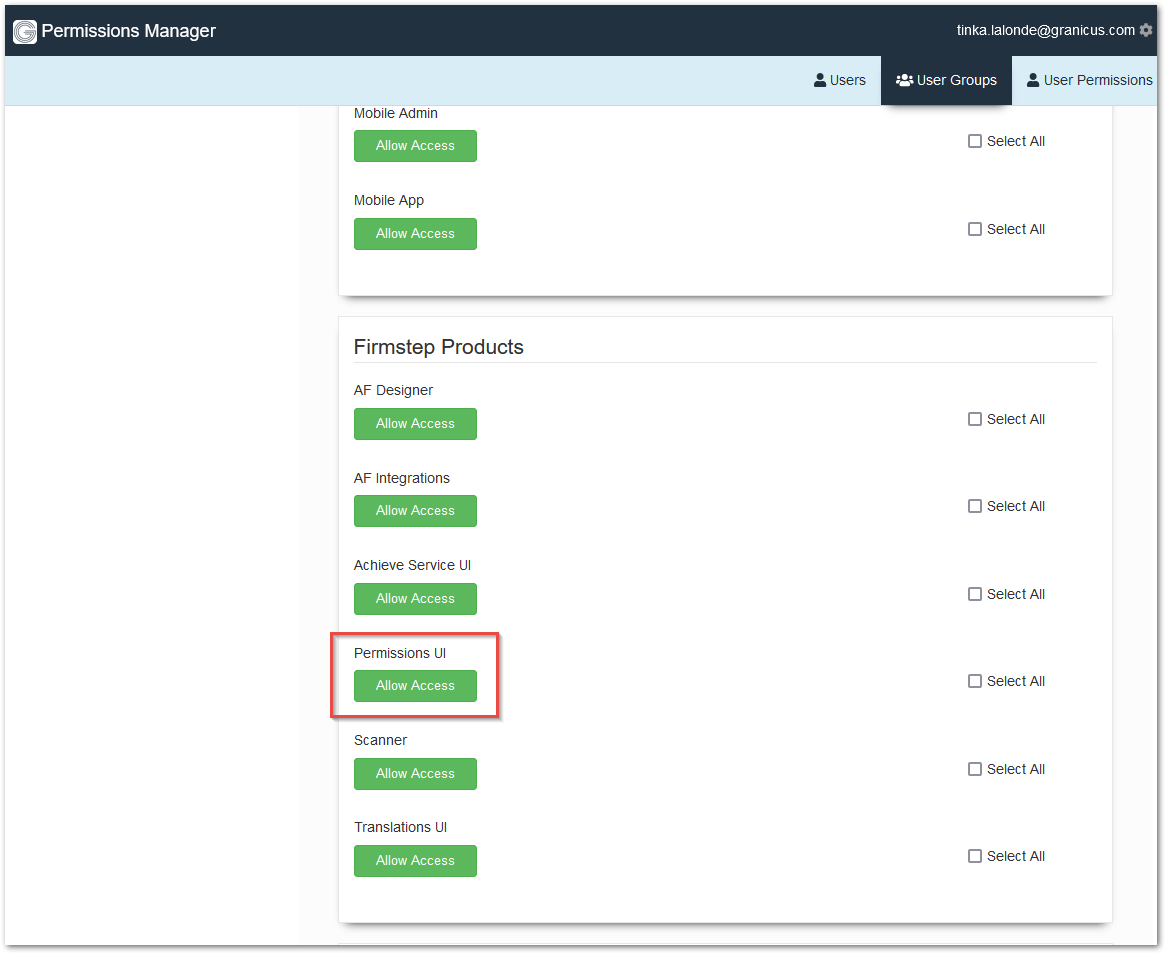
Task: Allow Access for Achieve Service UI
Action: click(415, 599)
